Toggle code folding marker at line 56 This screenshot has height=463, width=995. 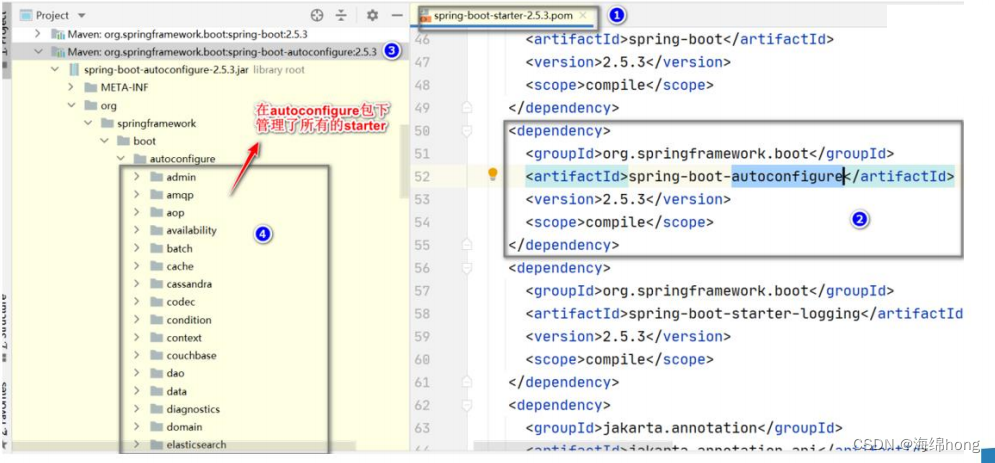(x=467, y=268)
